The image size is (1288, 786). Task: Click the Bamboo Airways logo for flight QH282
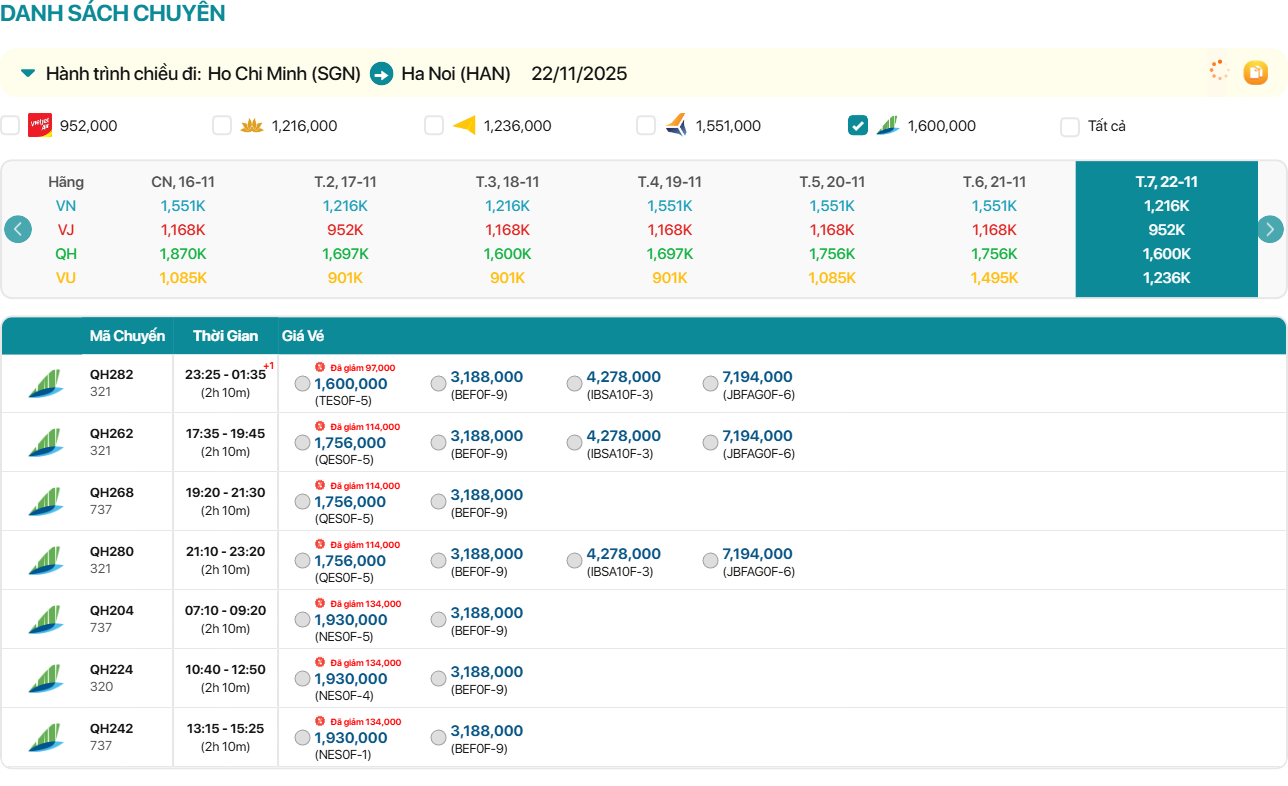(45, 384)
